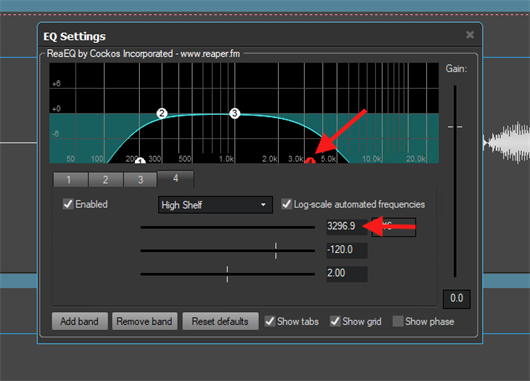The width and height of the screenshot is (530, 381).
Task: Click the frequency field showing 3296.9
Action: point(347,226)
